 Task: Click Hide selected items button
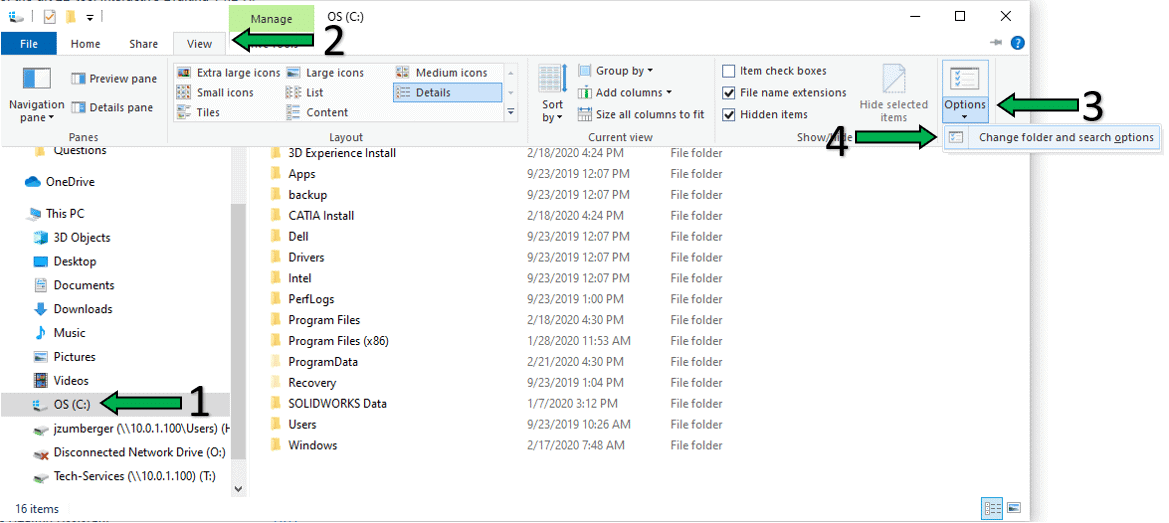tap(893, 94)
